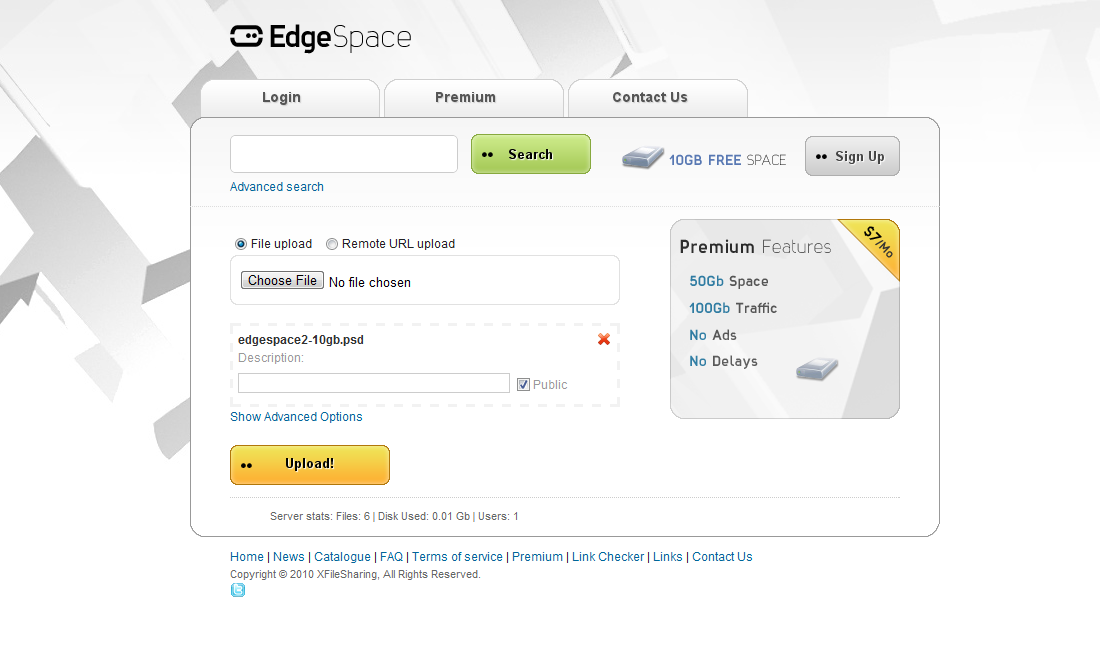Remove edgespace2-10gb.psd with red X icon

603,339
